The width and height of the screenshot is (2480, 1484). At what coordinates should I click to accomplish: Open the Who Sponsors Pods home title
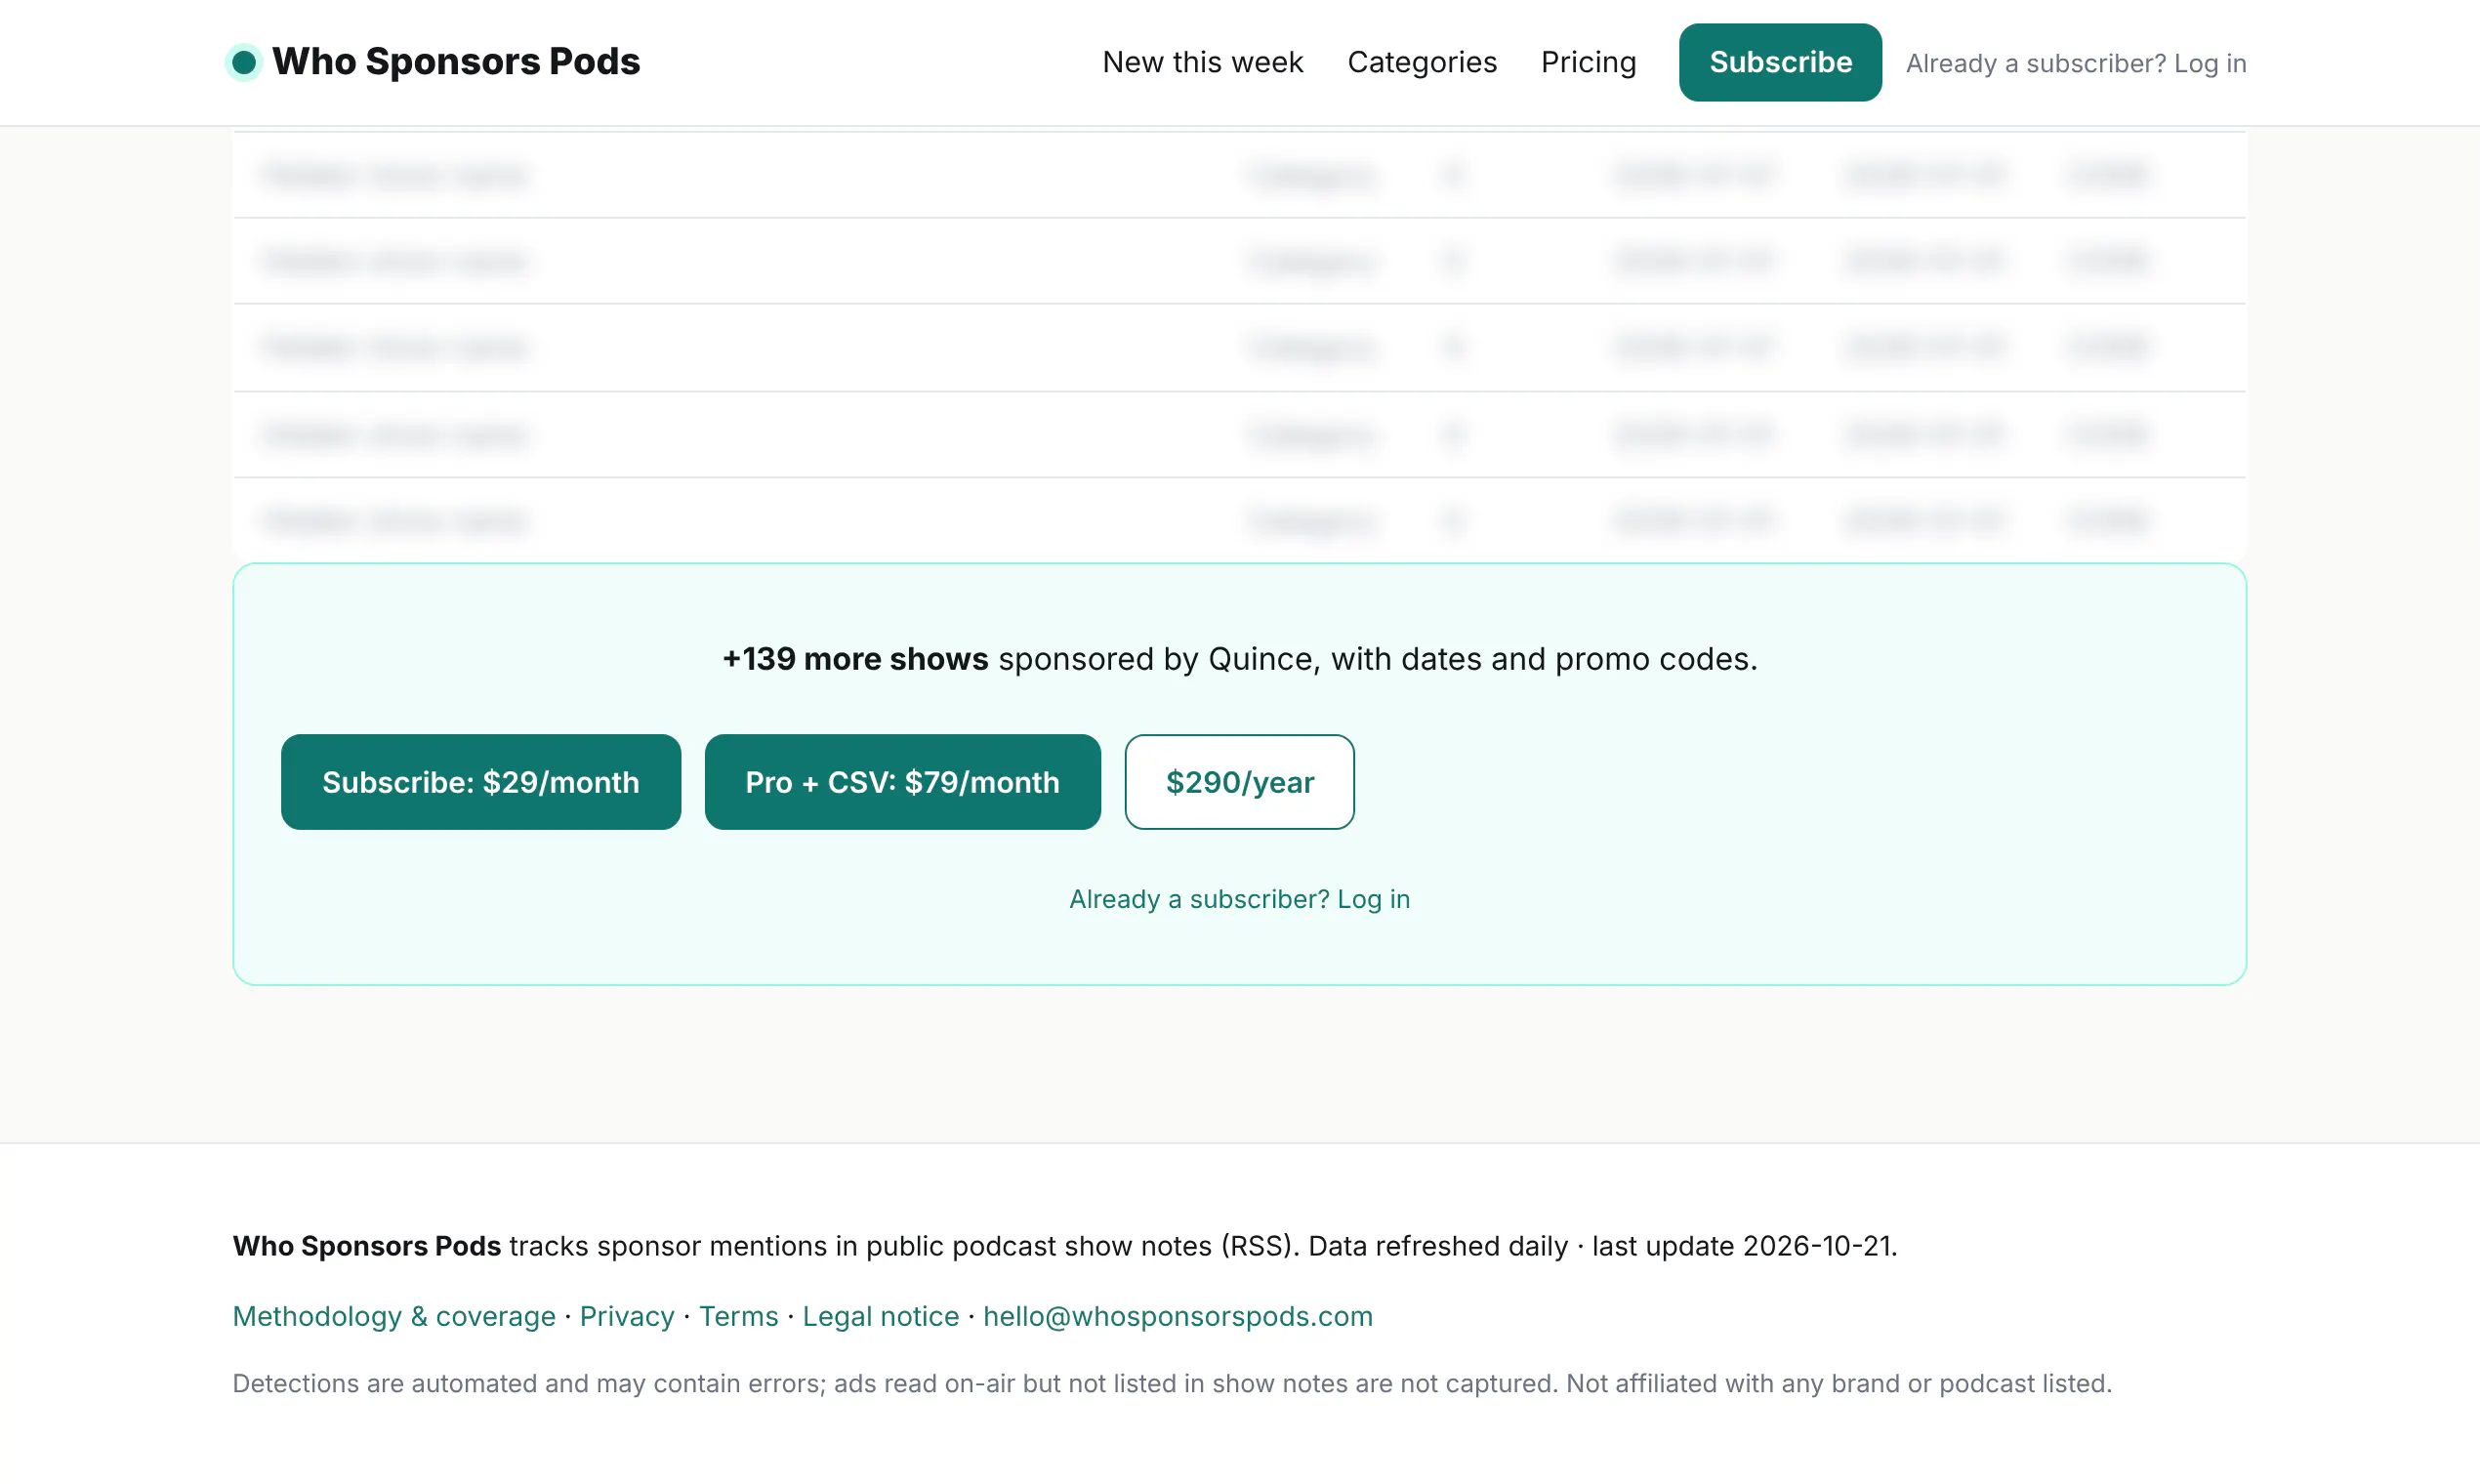pos(456,62)
